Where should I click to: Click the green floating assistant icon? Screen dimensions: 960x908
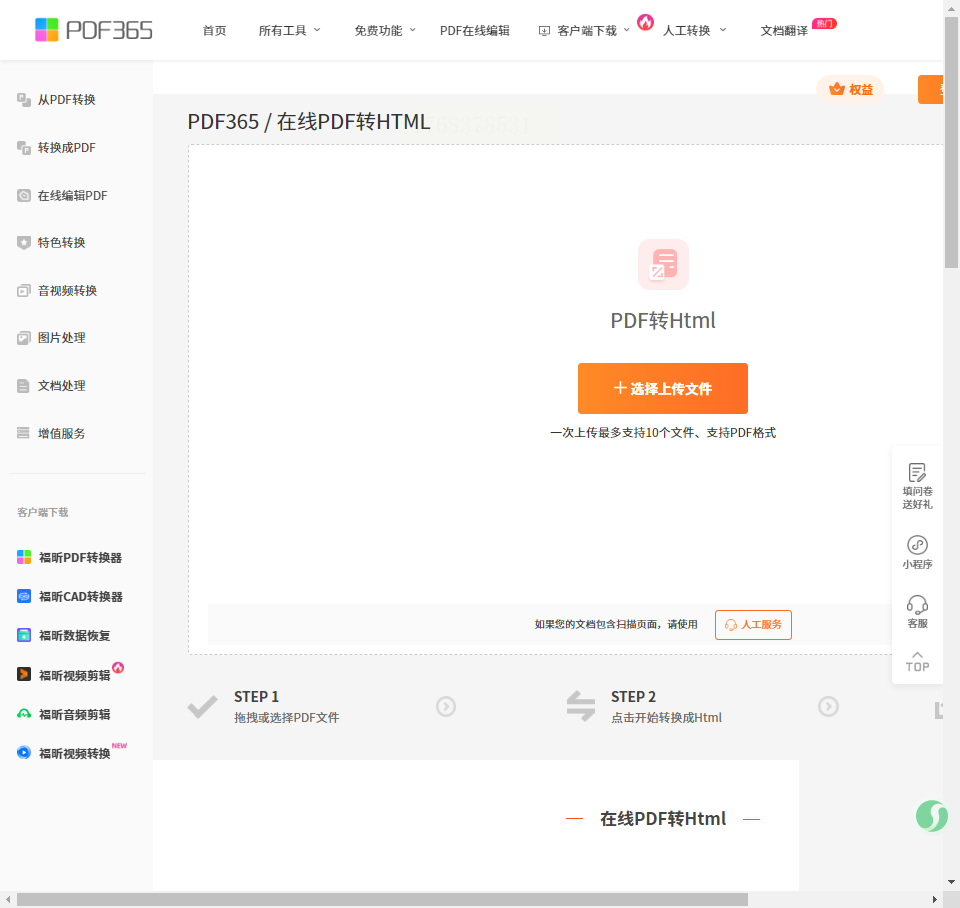[x=932, y=816]
